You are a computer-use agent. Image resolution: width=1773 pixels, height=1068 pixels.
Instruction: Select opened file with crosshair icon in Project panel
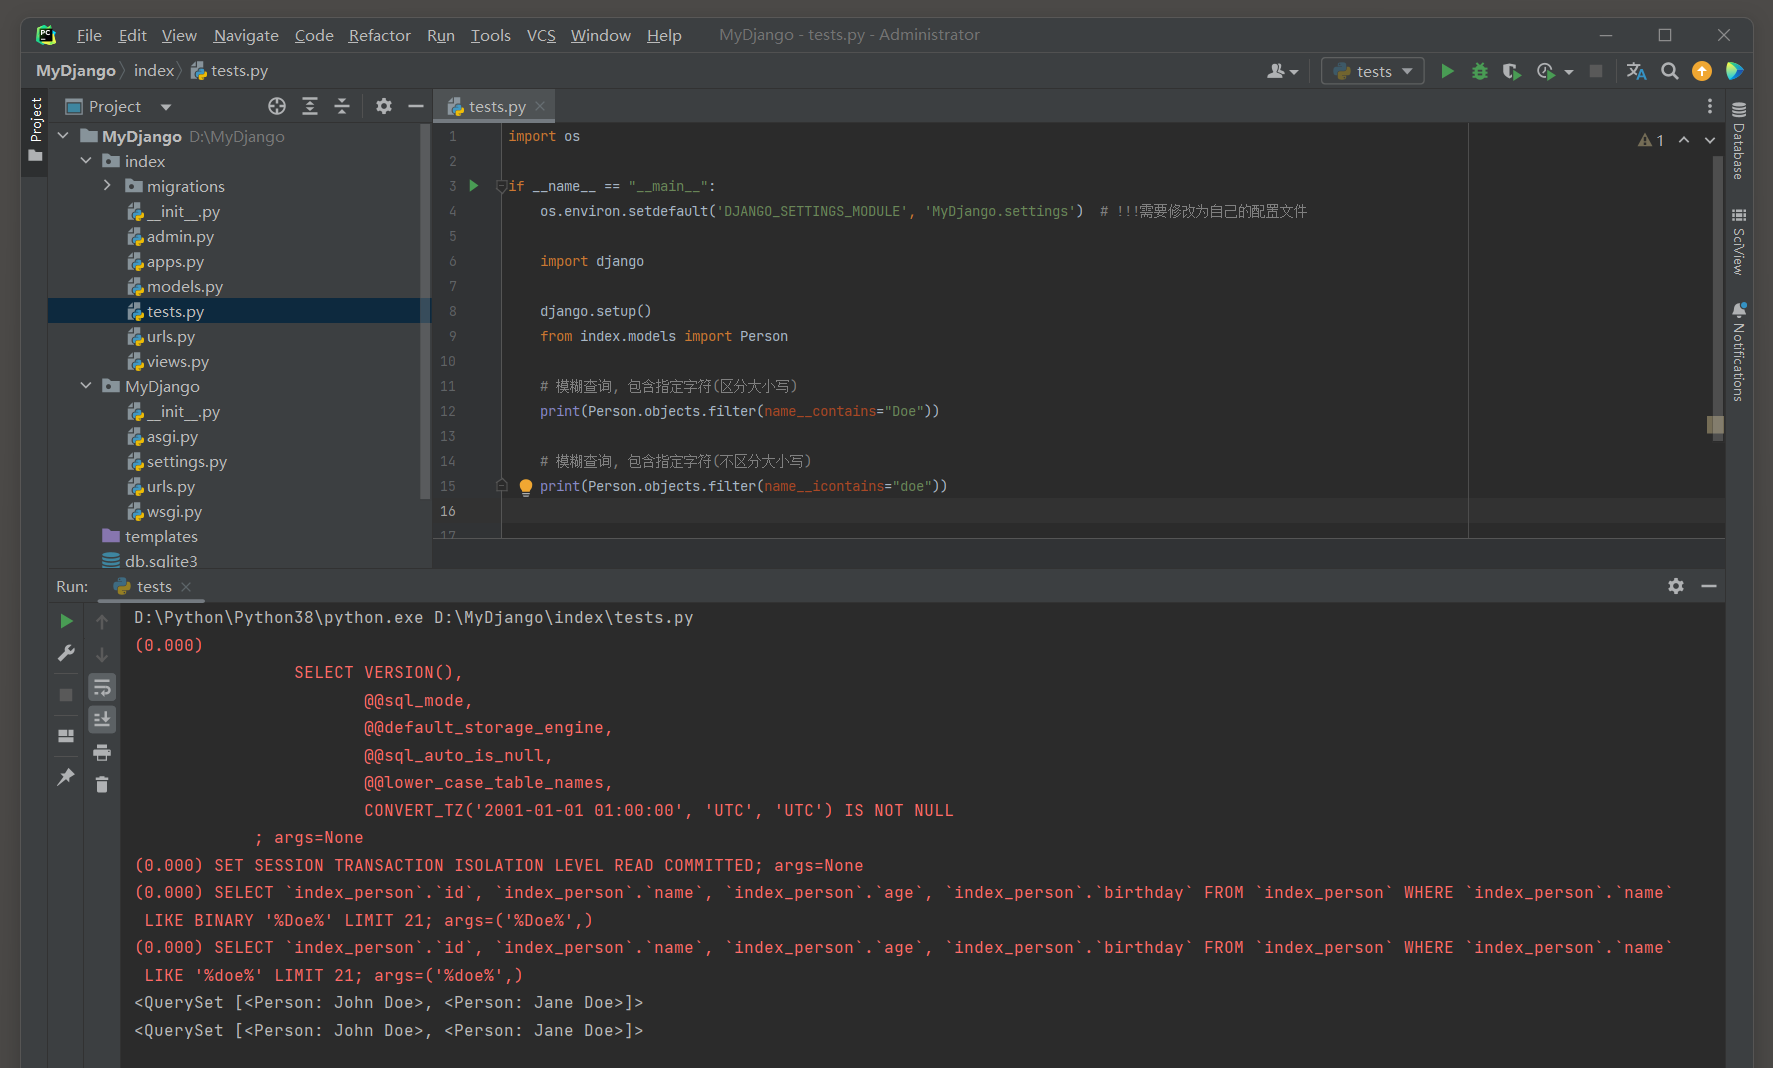tap(277, 106)
